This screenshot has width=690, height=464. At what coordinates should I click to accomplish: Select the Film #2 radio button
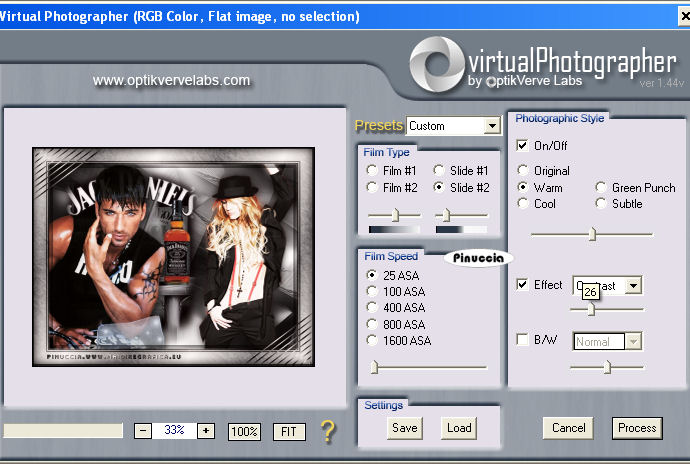tap(372, 188)
